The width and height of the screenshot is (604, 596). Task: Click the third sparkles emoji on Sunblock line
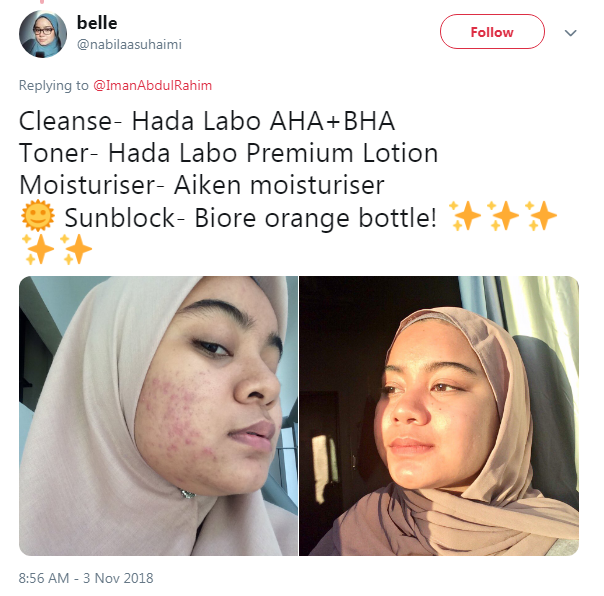541,216
